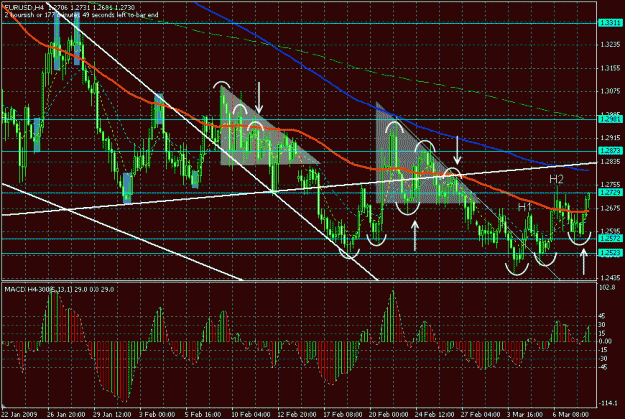Click the 12 Feb 20:00 time label
625x419 pixels.
(x=298, y=414)
